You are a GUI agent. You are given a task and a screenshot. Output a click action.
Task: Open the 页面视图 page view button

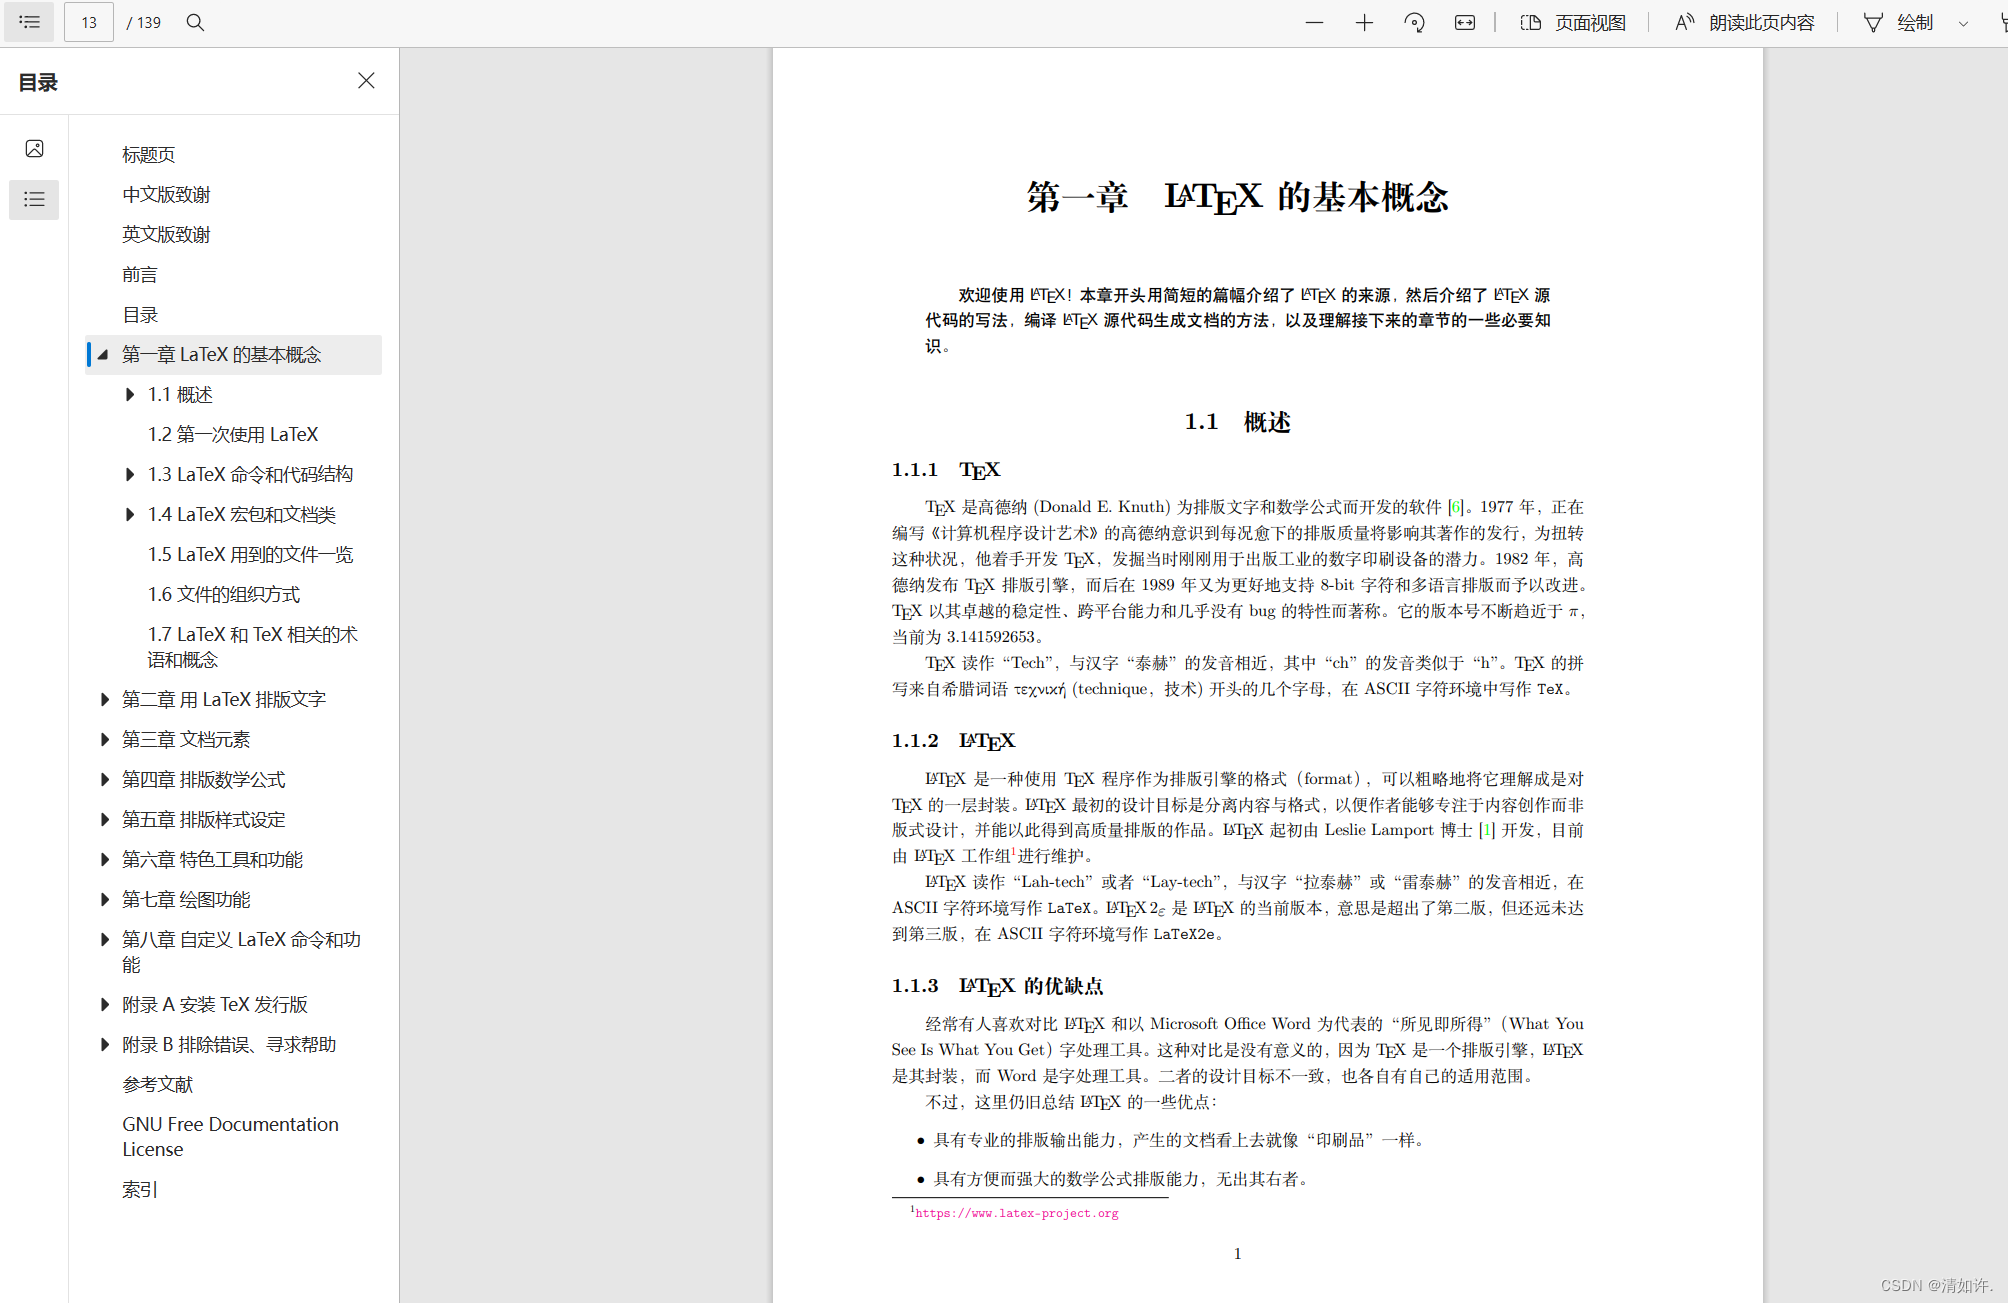pyautogui.click(x=1573, y=22)
